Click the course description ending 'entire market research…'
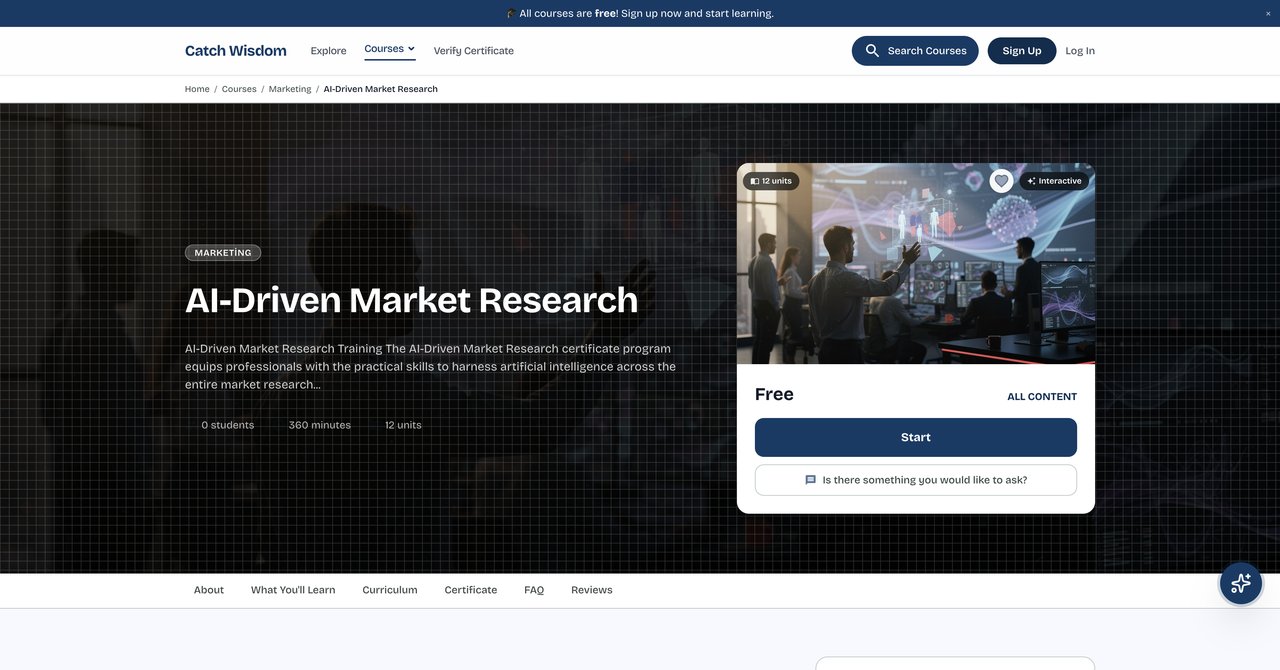 point(431,367)
